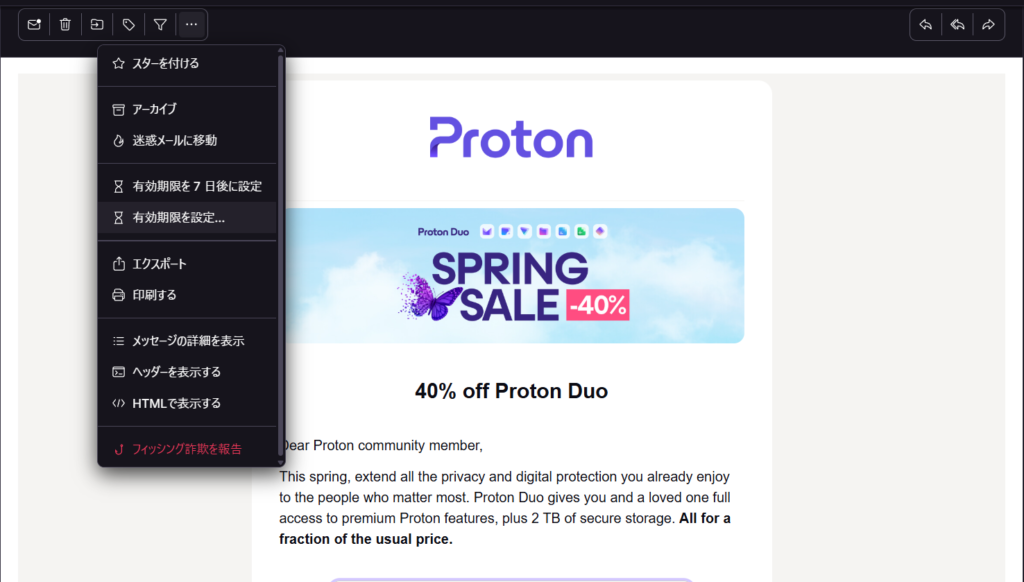Open the filter funnel dropdown
The image size is (1024, 582).
160,24
